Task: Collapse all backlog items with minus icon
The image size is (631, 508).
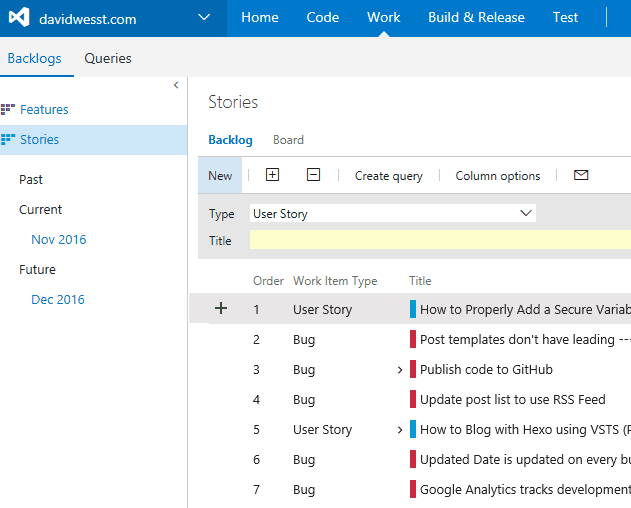Action: [x=313, y=175]
